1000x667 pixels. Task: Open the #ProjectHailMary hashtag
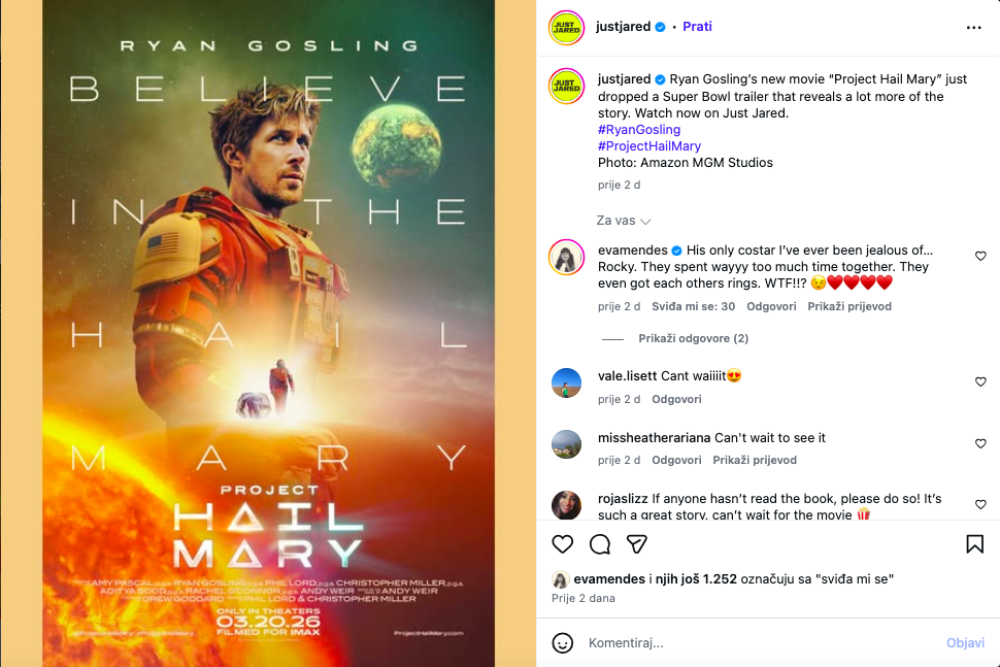click(649, 146)
